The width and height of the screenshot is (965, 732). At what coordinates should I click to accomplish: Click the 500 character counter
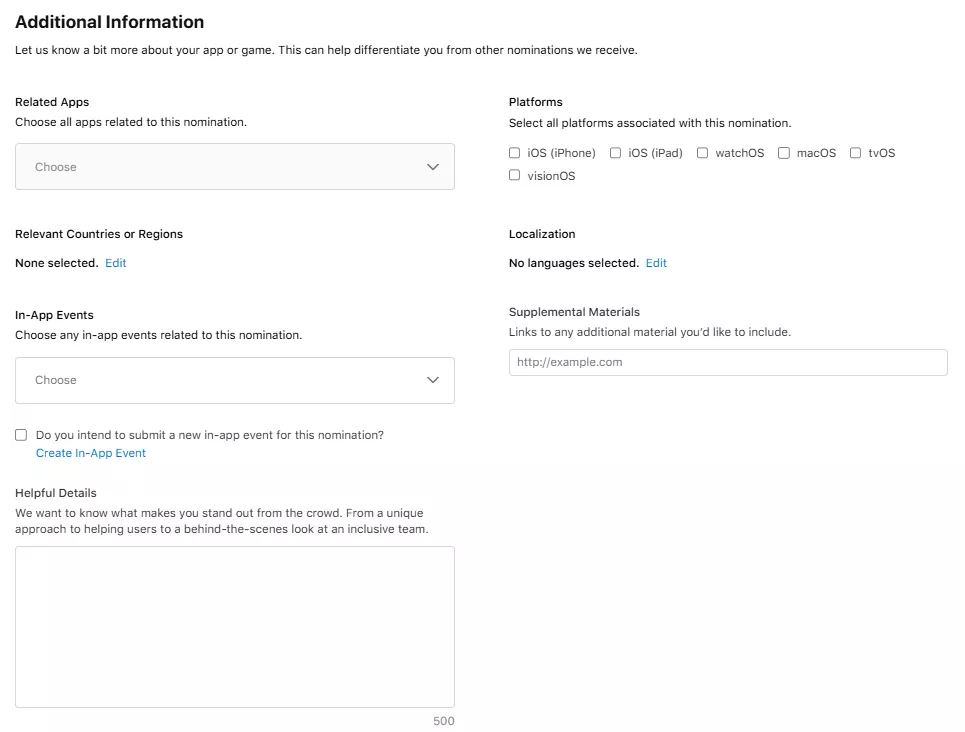444,721
